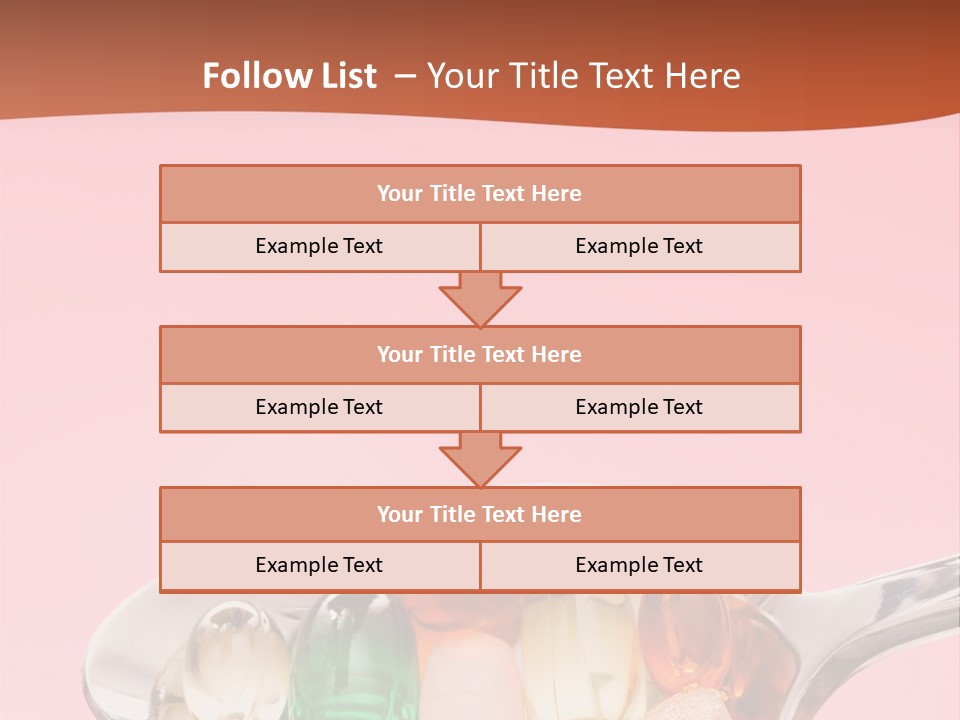960x720 pixels.
Task: Click the bold "Follow List" heading text
Action: point(290,76)
